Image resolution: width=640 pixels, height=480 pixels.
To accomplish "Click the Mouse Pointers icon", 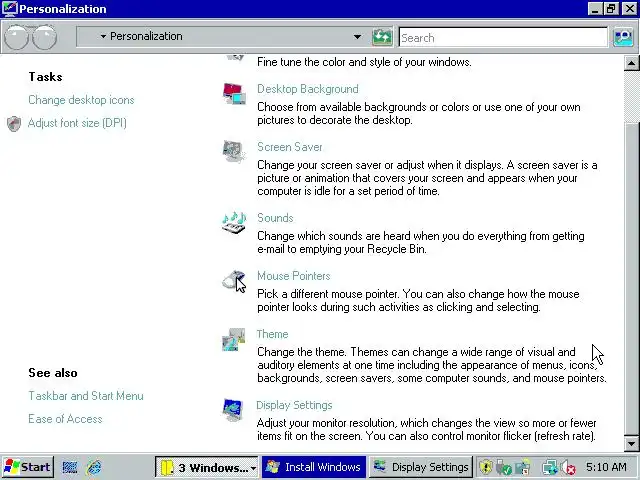I will [234, 281].
